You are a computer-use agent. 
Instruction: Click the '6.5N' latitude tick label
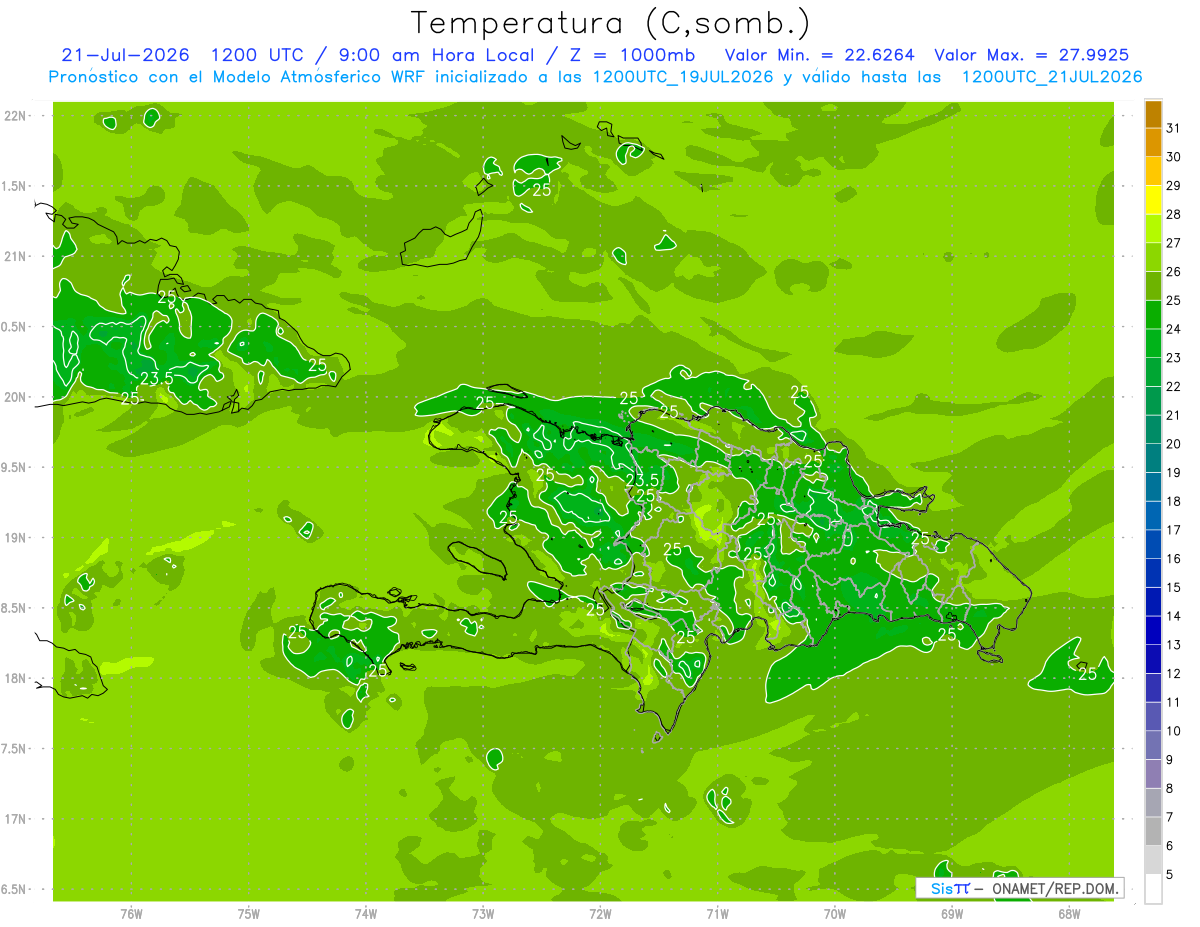tap(15, 889)
